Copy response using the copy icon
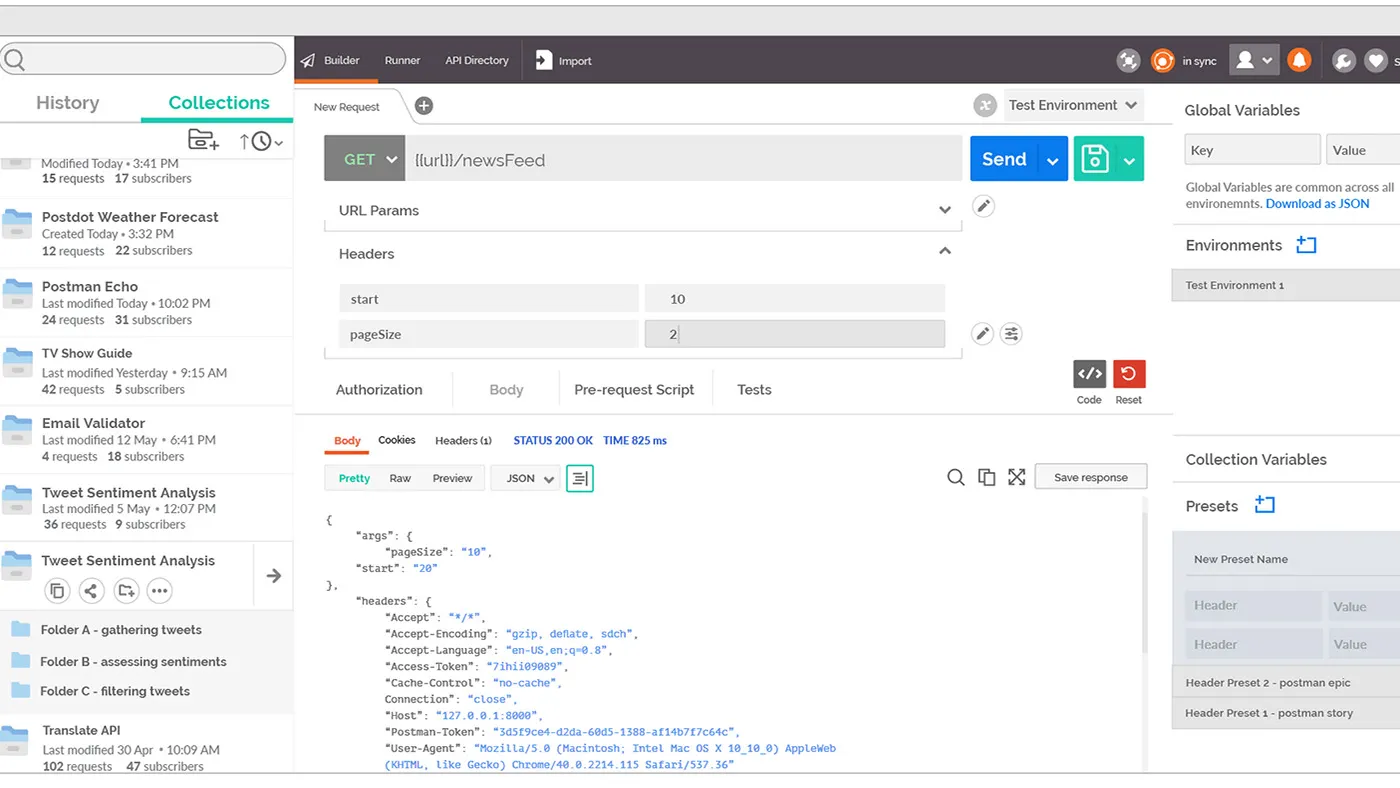The image size is (1400, 788). click(x=986, y=477)
